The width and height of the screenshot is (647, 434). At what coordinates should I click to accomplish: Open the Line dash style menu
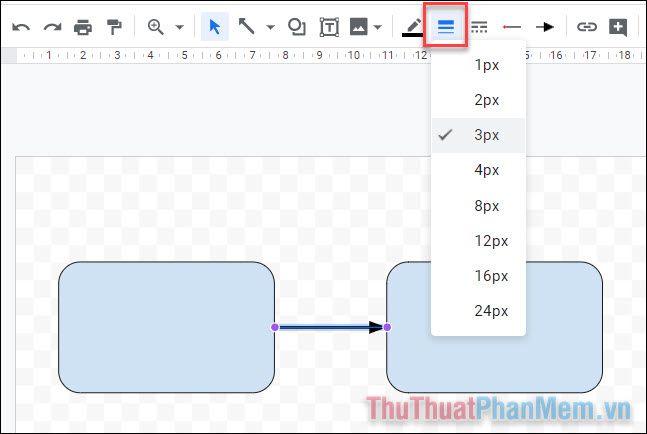[x=479, y=27]
